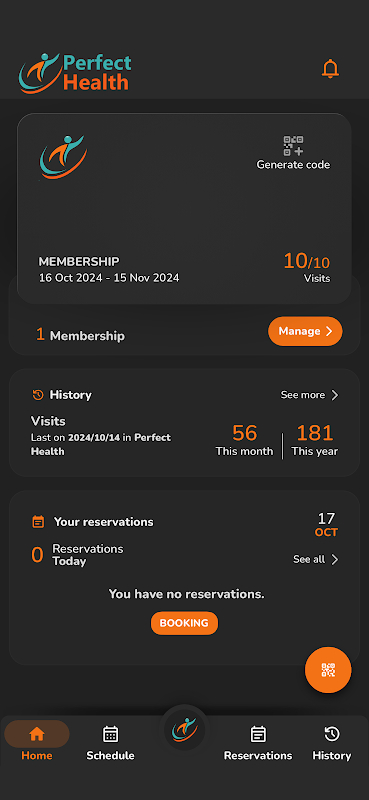Open the Home tab
This screenshot has width=369, height=800.
pos(37,741)
